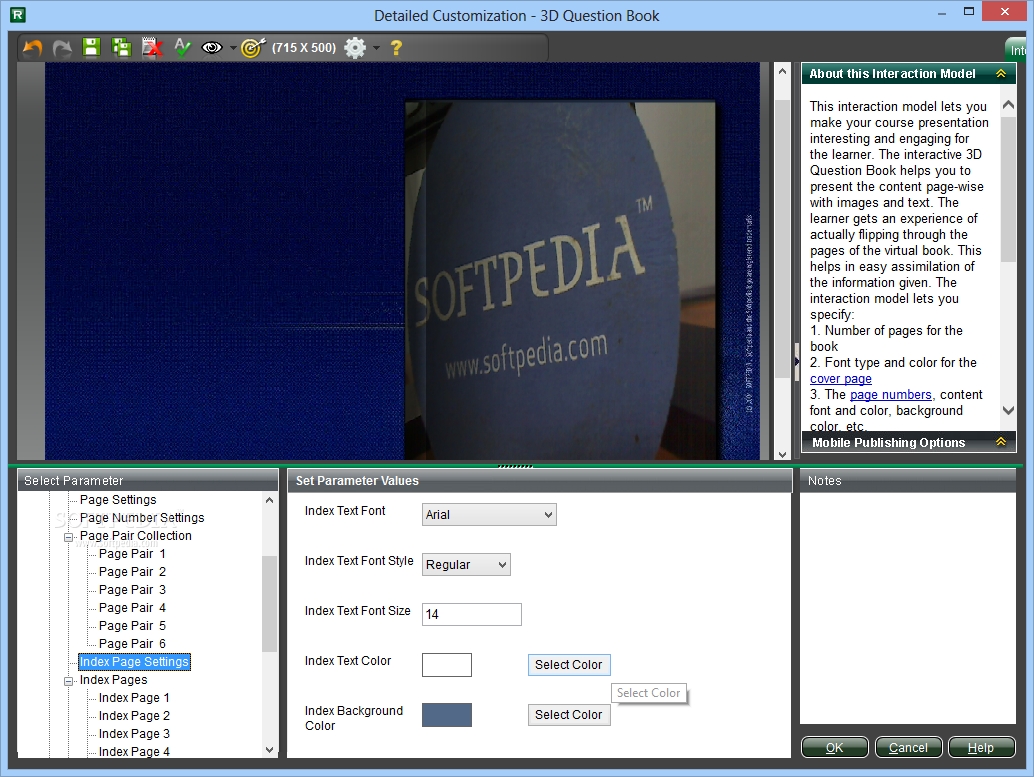Click preview area scroll up arrow
Image resolution: width=1034 pixels, height=777 pixels.
click(x=782, y=71)
